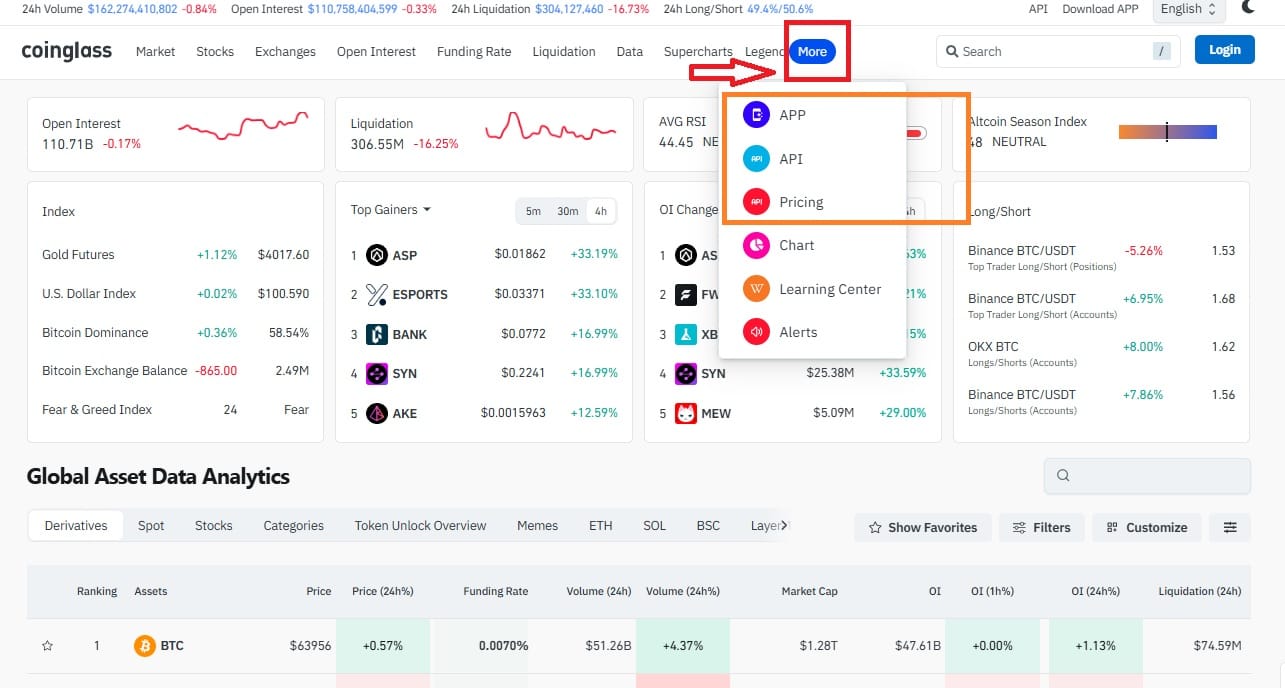Switch to the ETH tab
1285x688 pixels.
point(600,525)
